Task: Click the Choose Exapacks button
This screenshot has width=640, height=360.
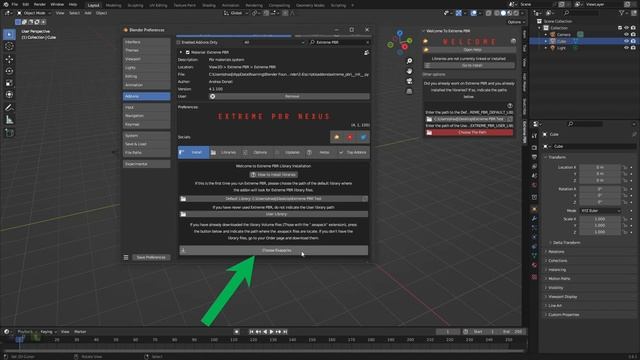Action: coord(274,250)
